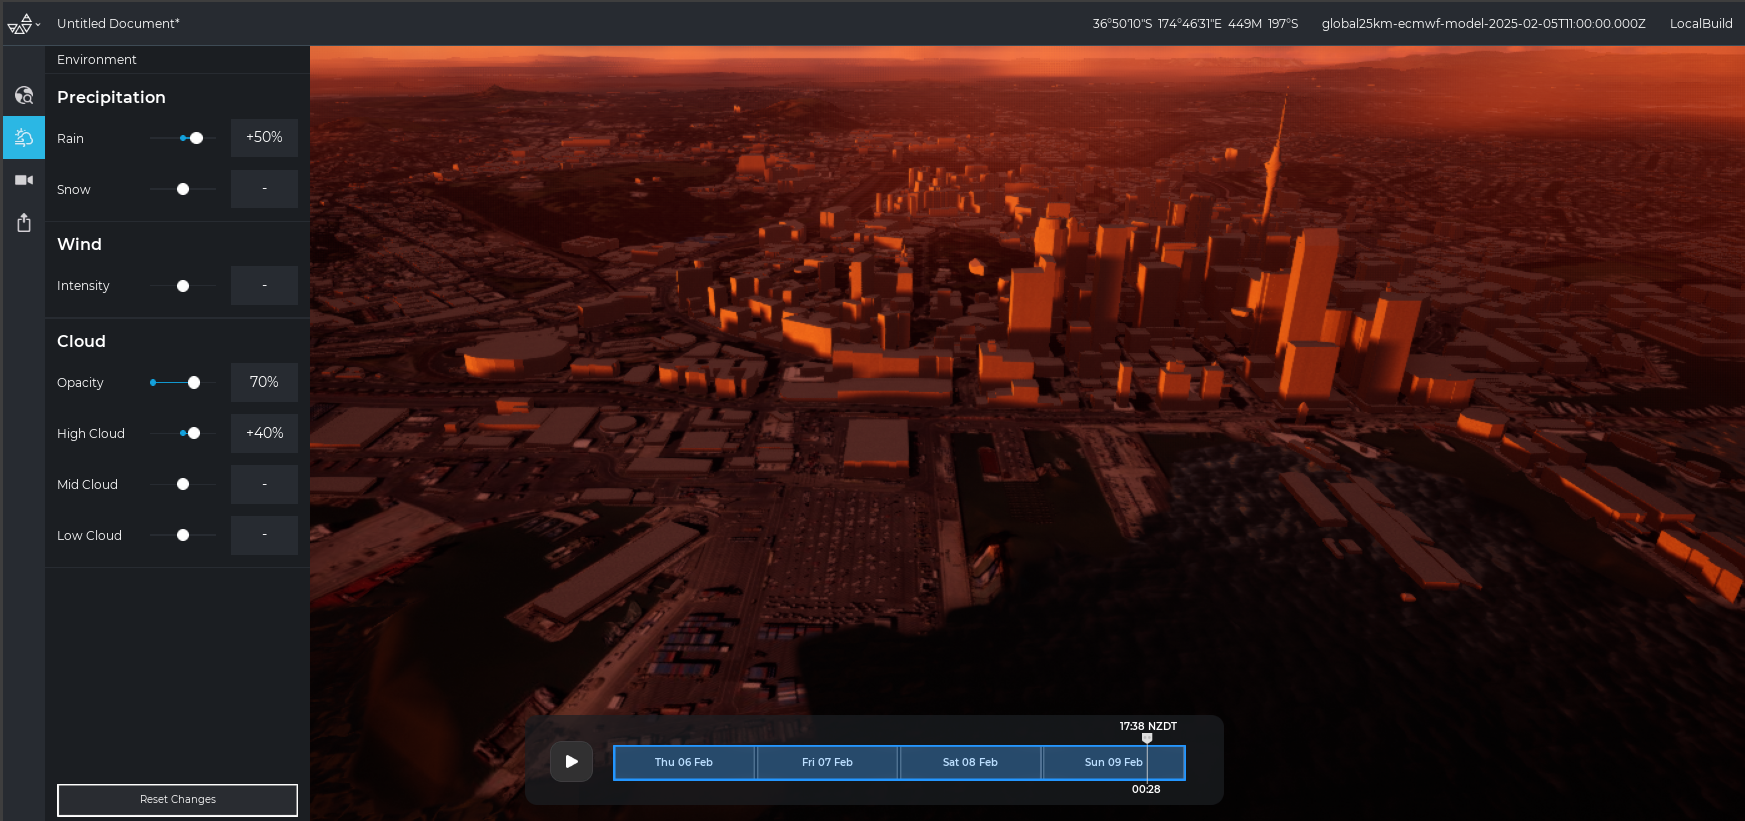Edit the Mid Cloud value field
This screenshot has height=821, width=1745.
pos(264,484)
